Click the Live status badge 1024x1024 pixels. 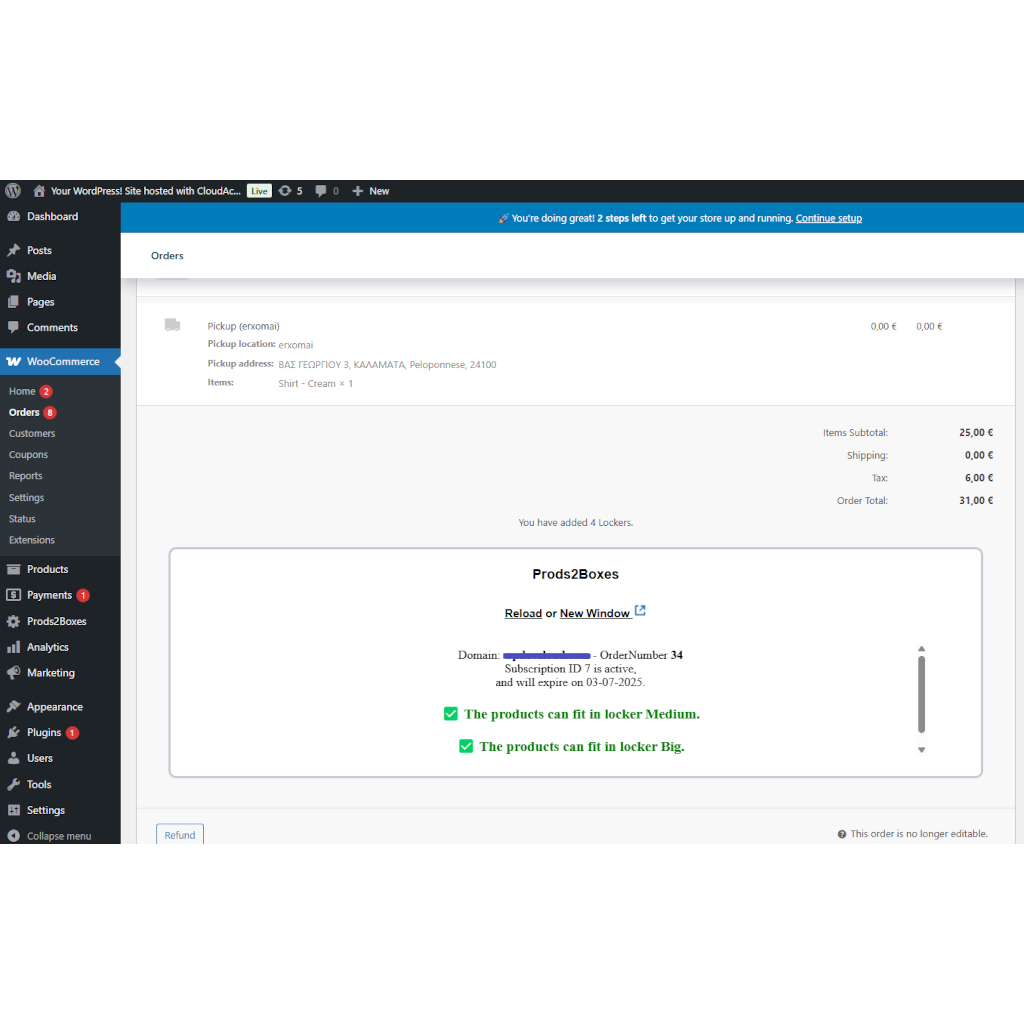[x=259, y=191]
